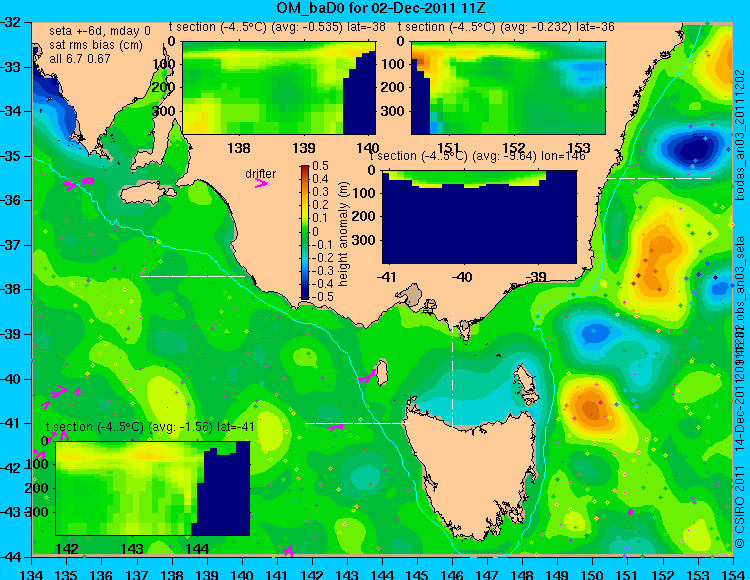Screen dimensions: 750x580
Task: Click the 'bodas_an03_20111202' vertical text
Action: pos(739,135)
